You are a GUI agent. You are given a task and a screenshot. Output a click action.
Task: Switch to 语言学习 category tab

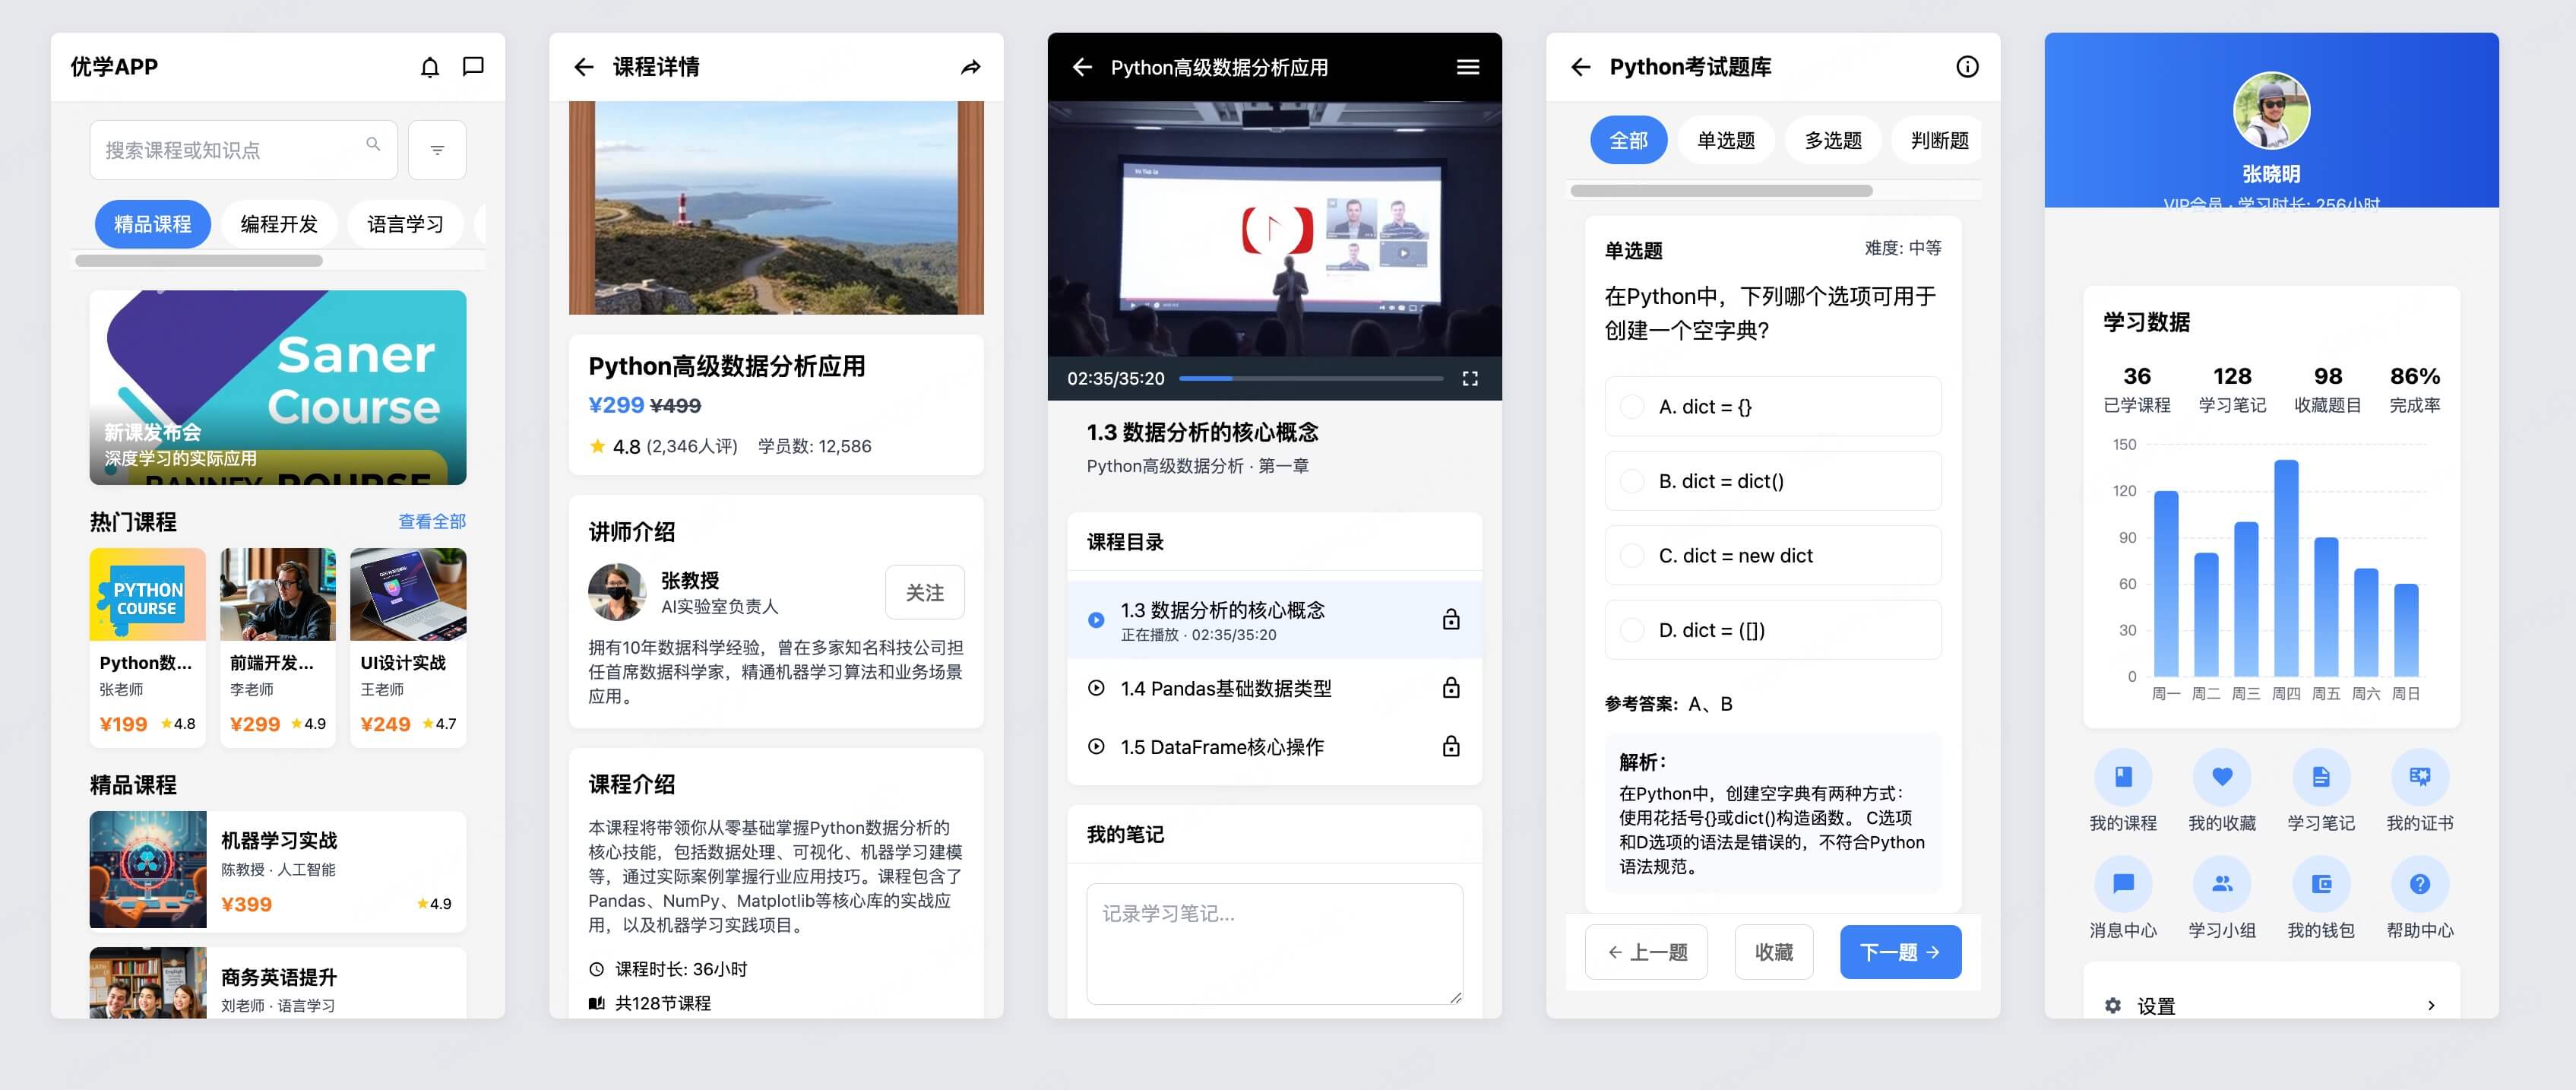(x=405, y=224)
